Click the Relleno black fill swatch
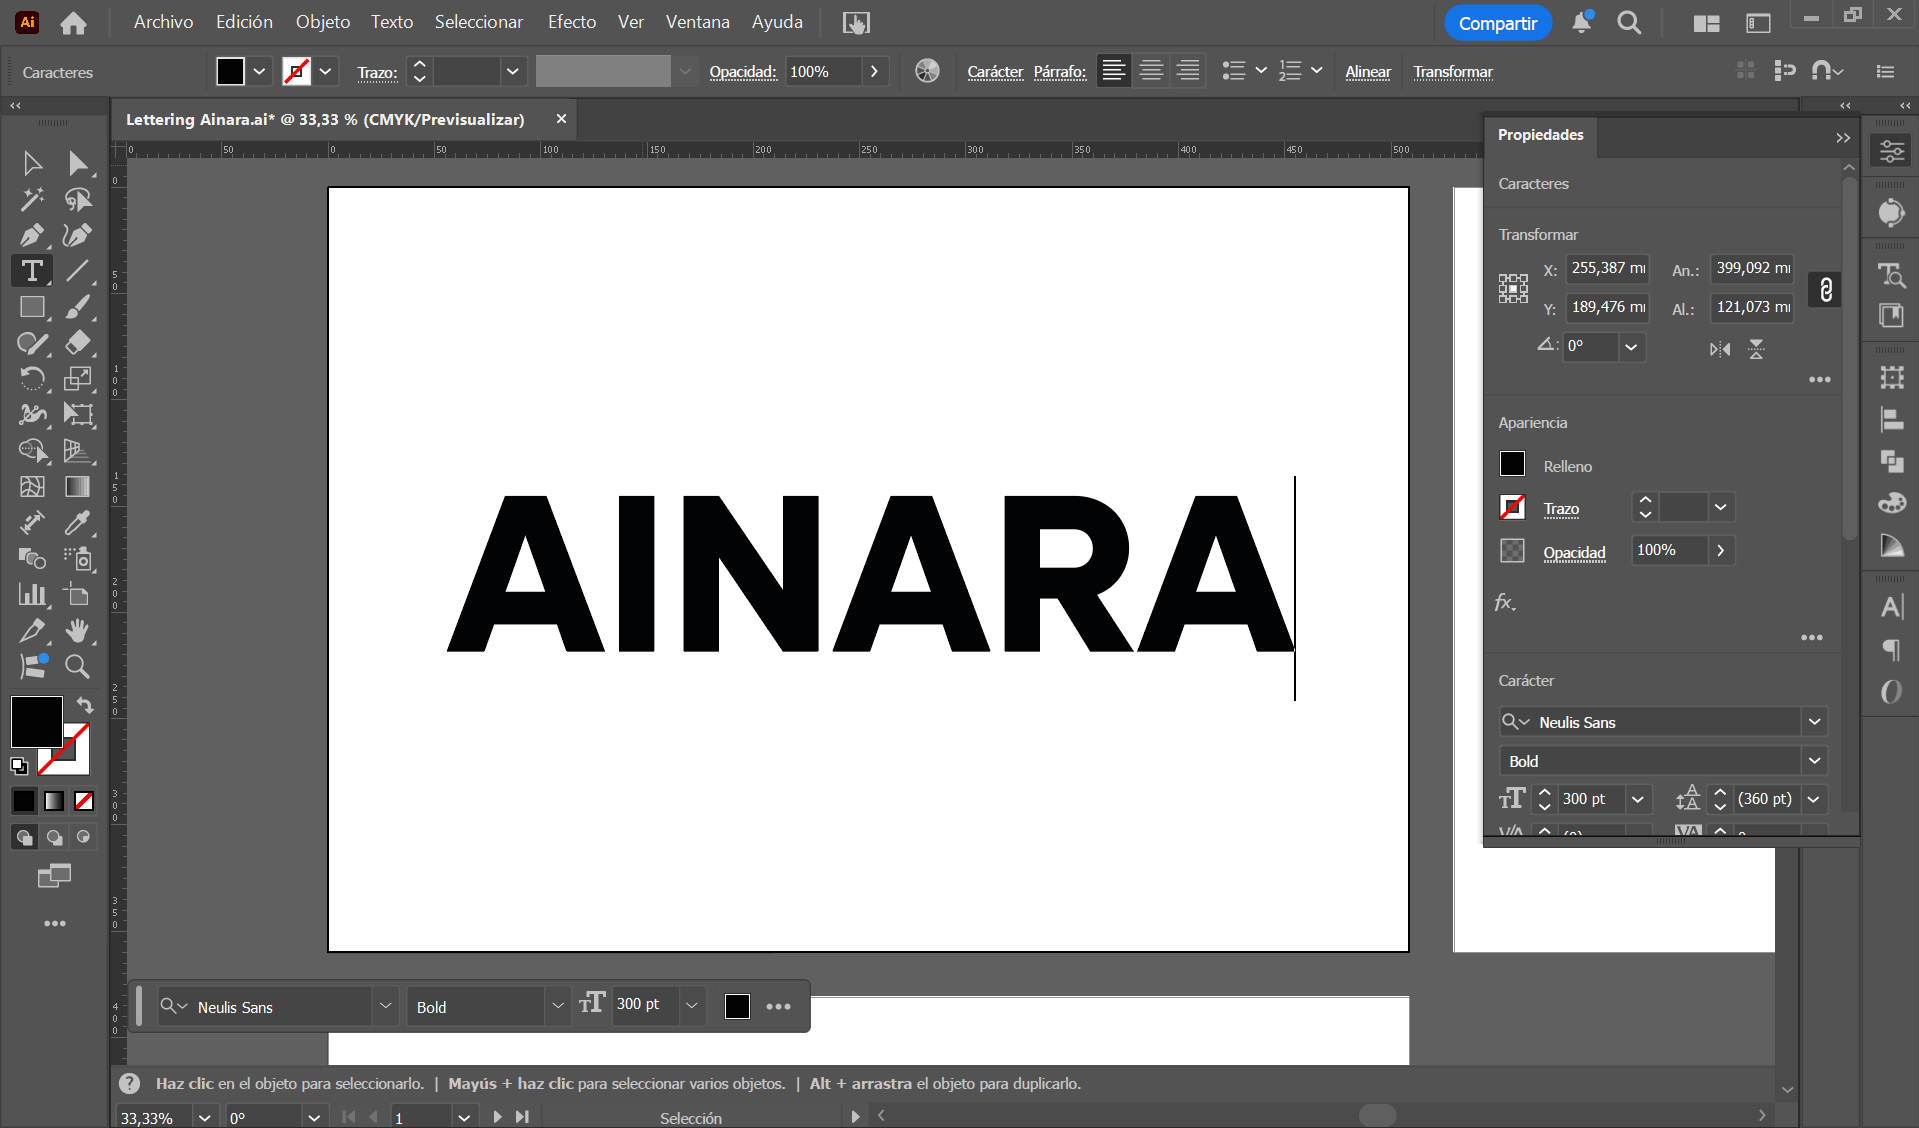Image resolution: width=1919 pixels, height=1128 pixels. click(x=1512, y=464)
